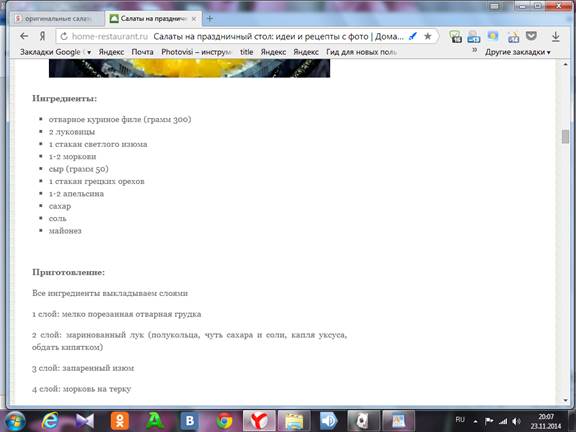Open Yandex home via the Я icon
Screen dimensions: 576x432
(43, 36)
